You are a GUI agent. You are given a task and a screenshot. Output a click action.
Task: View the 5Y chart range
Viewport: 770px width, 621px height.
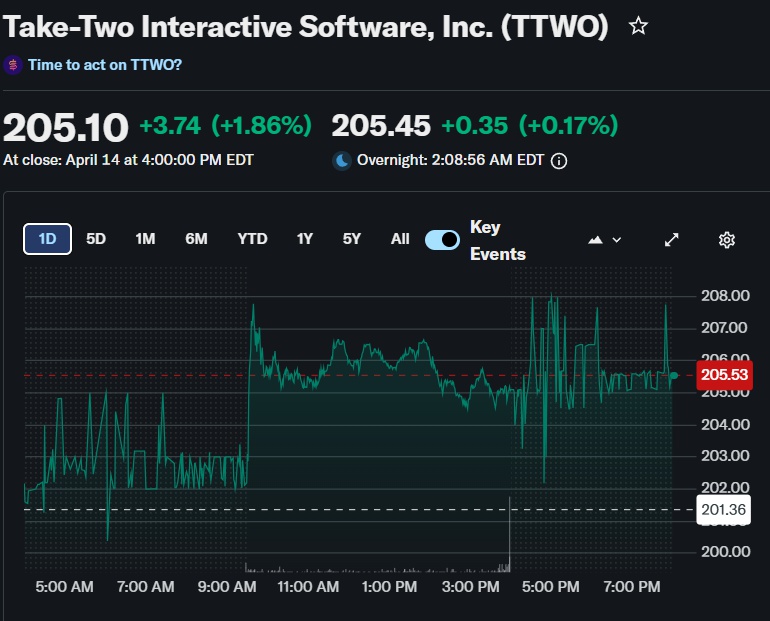click(352, 239)
